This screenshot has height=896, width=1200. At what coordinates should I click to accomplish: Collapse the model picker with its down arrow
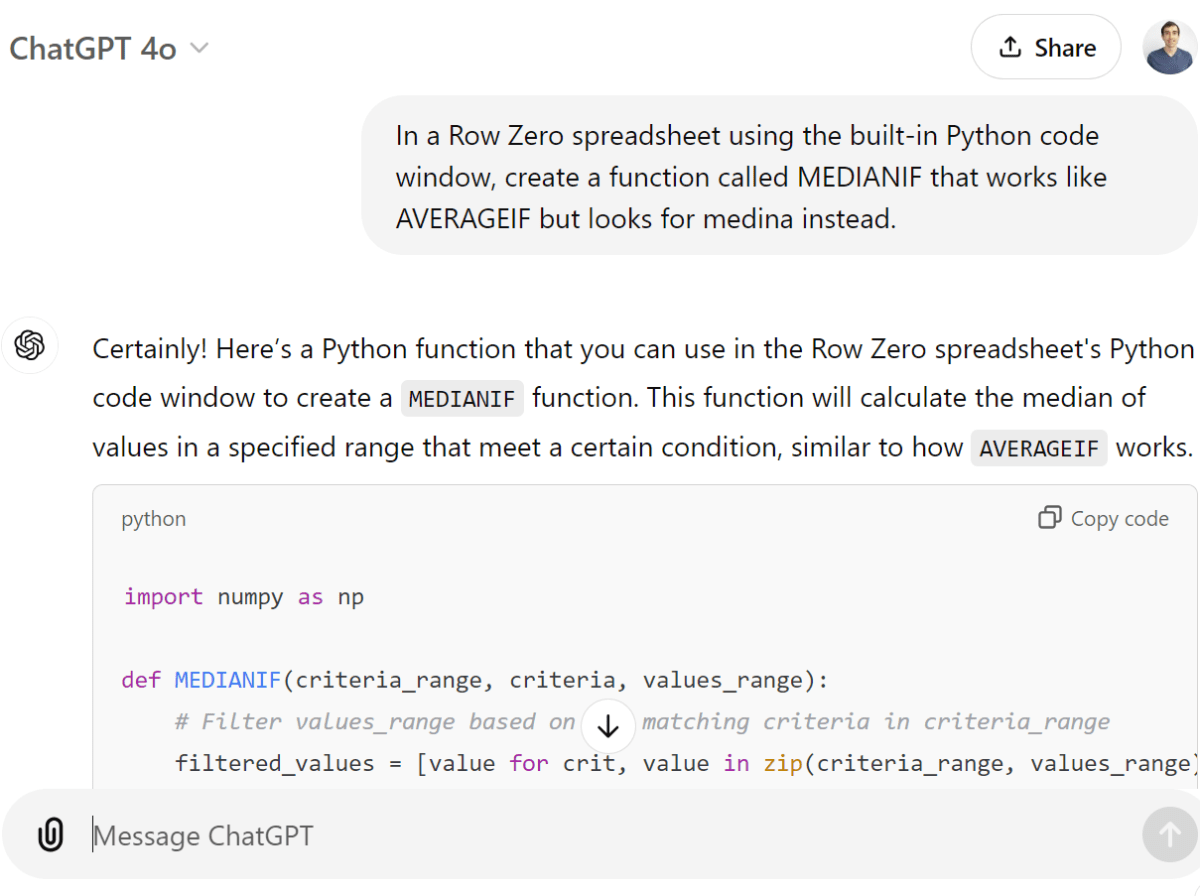[x=198, y=48]
